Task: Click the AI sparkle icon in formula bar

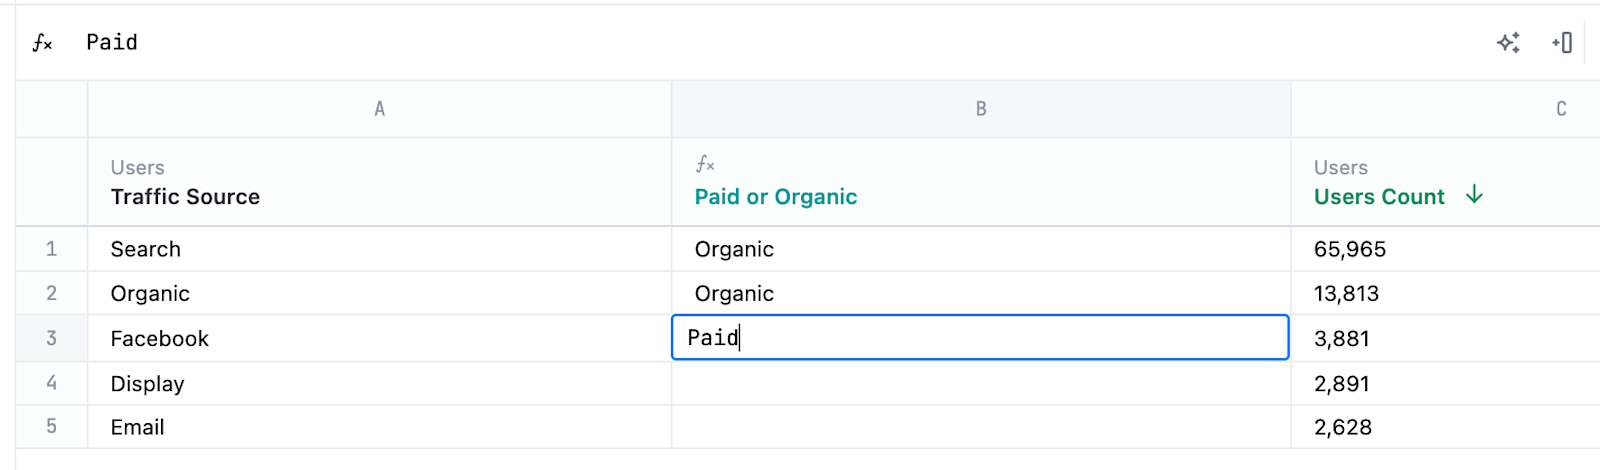Action: (x=1508, y=43)
